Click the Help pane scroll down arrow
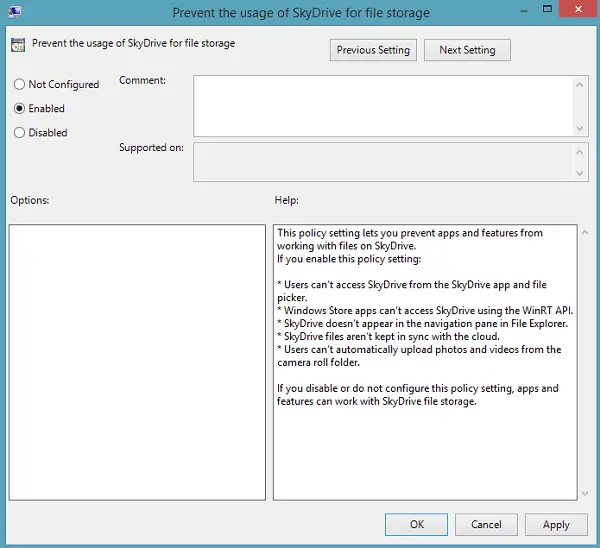 pos(585,493)
